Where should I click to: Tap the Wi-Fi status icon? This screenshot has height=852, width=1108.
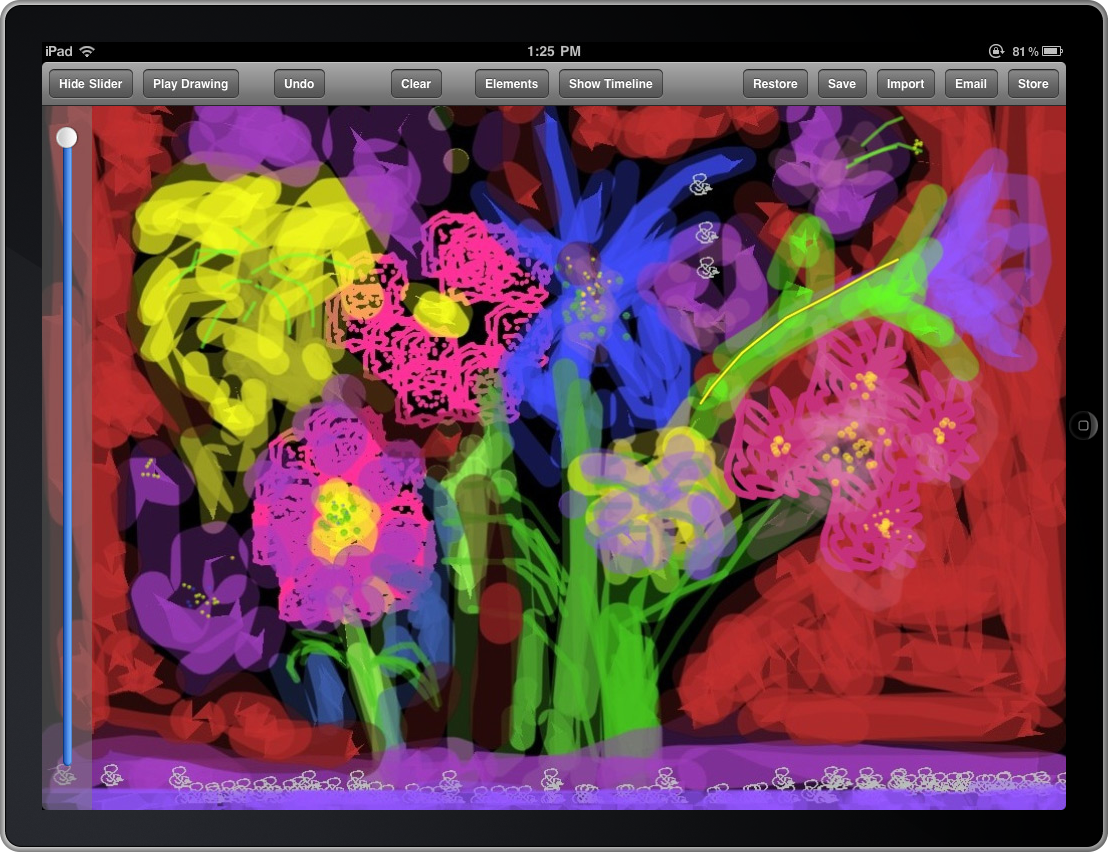87,51
